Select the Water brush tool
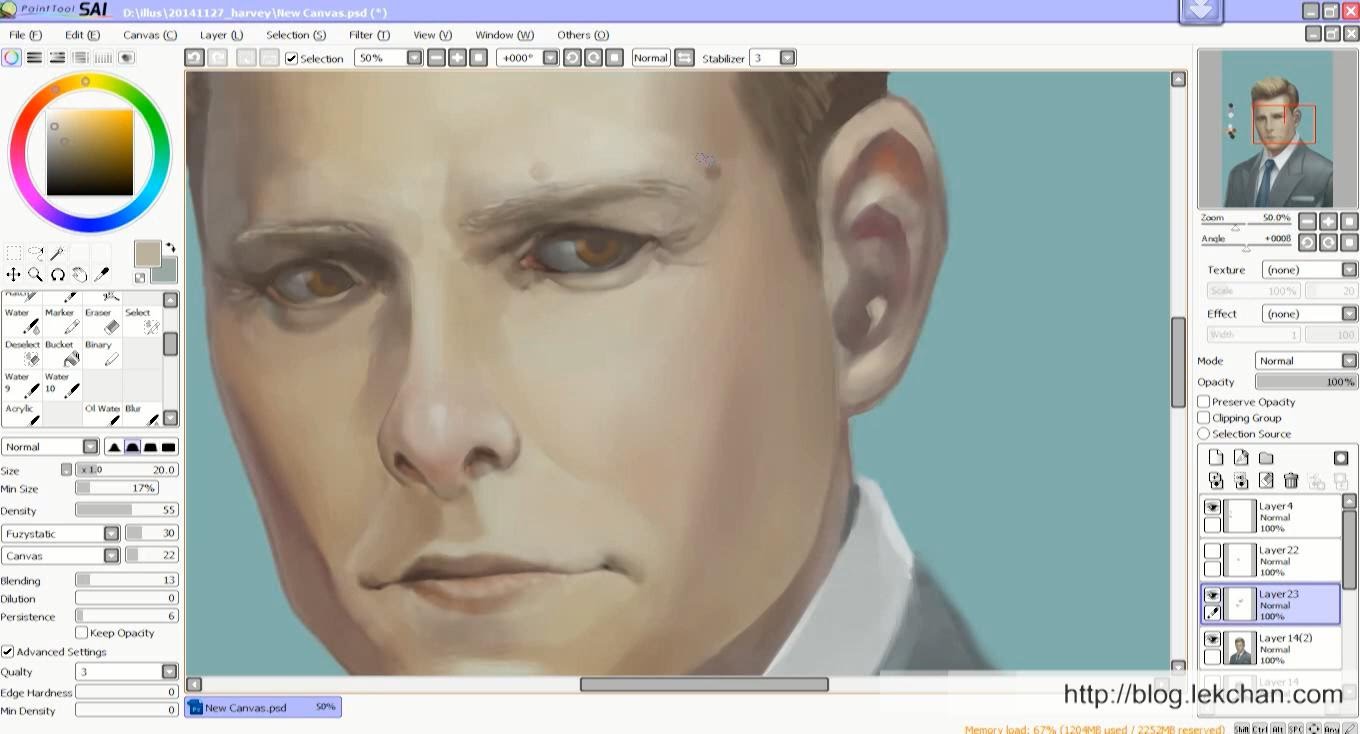 click(x=20, y=322)
